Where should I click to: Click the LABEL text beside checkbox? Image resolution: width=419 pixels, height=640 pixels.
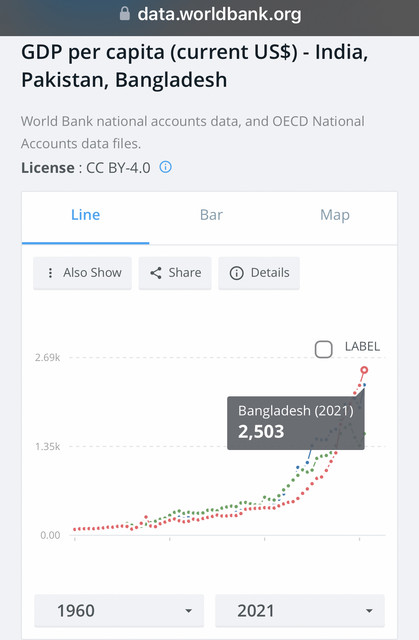coord(362,347)
